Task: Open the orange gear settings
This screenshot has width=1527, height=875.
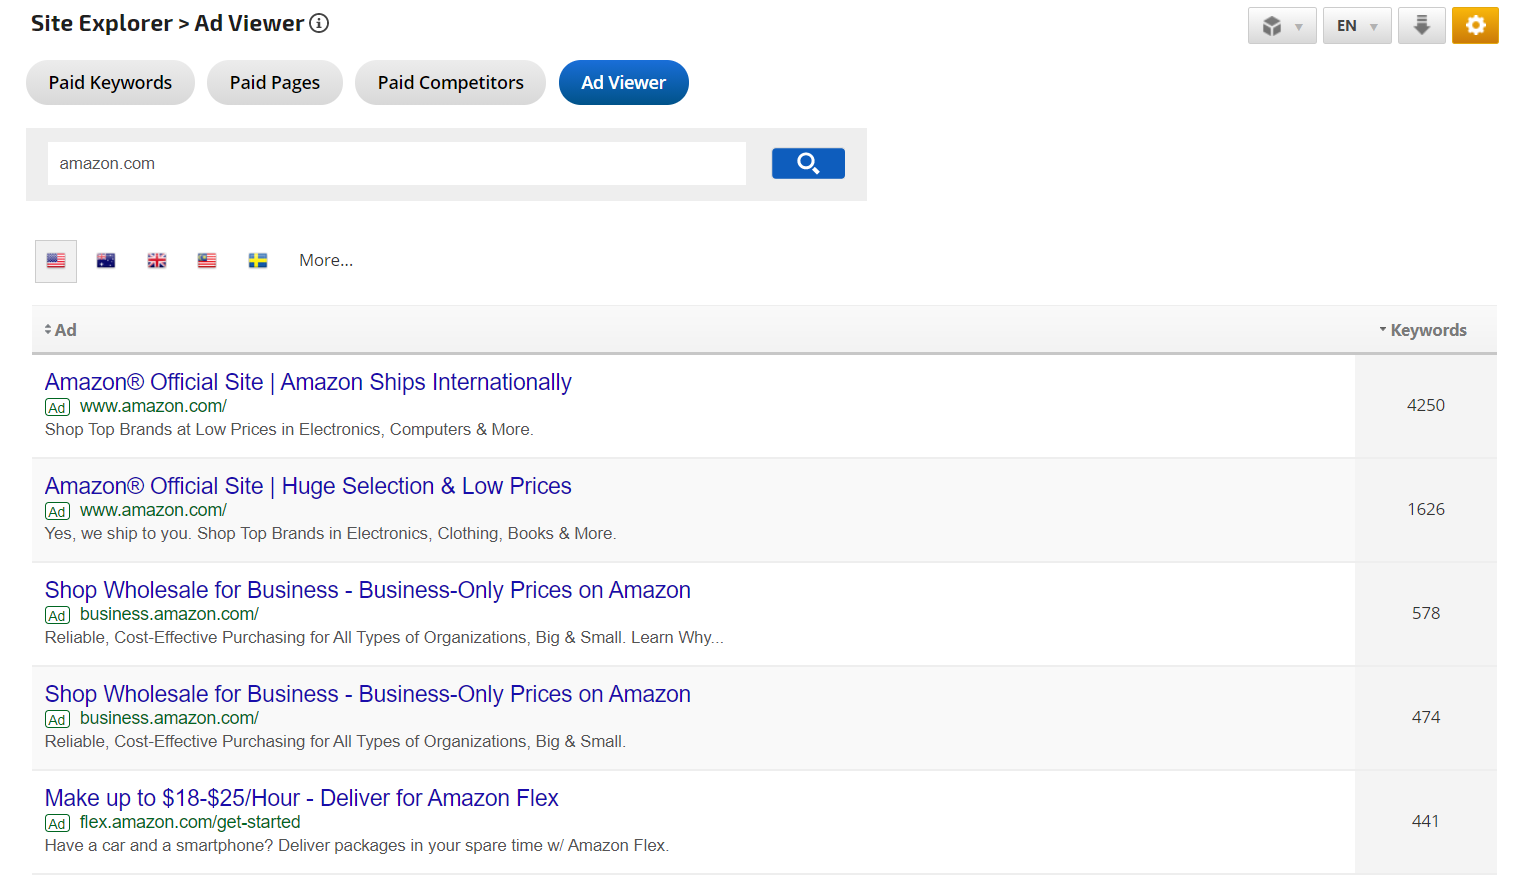Action: tap(1475, 26)
